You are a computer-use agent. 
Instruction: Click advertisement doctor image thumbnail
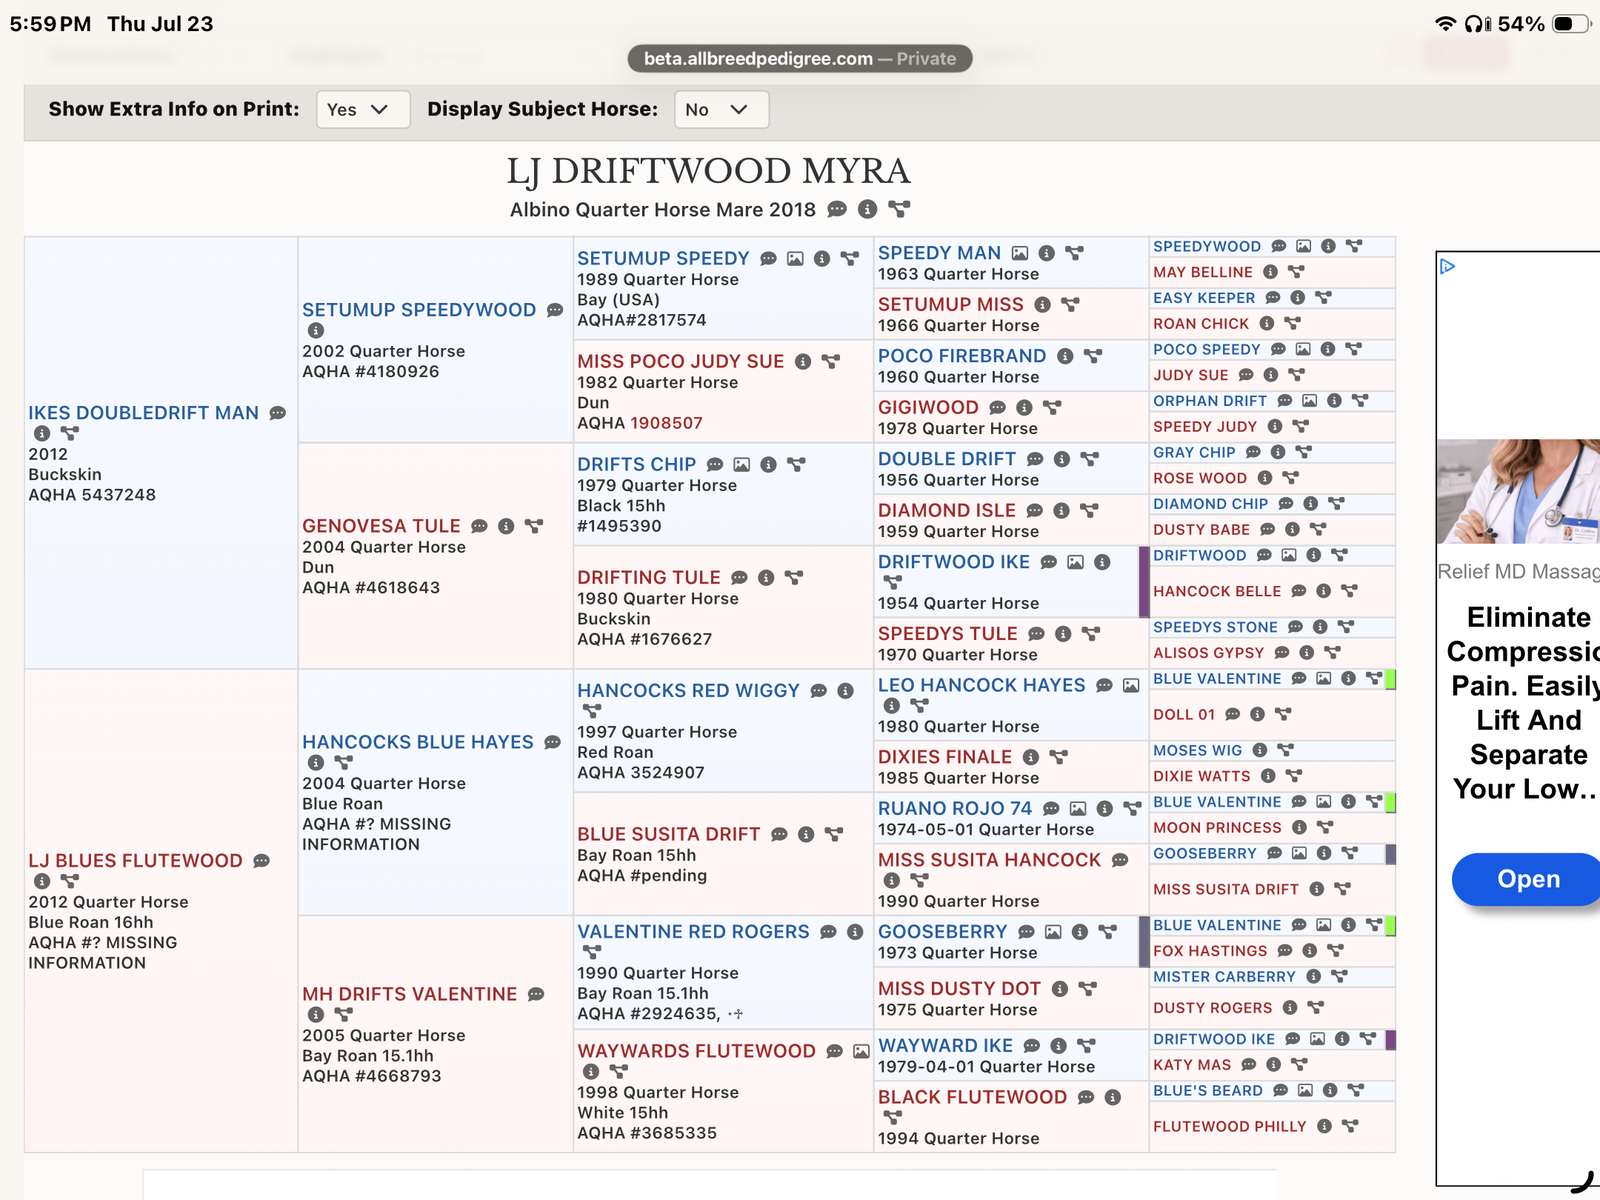tap(1518, 491)
